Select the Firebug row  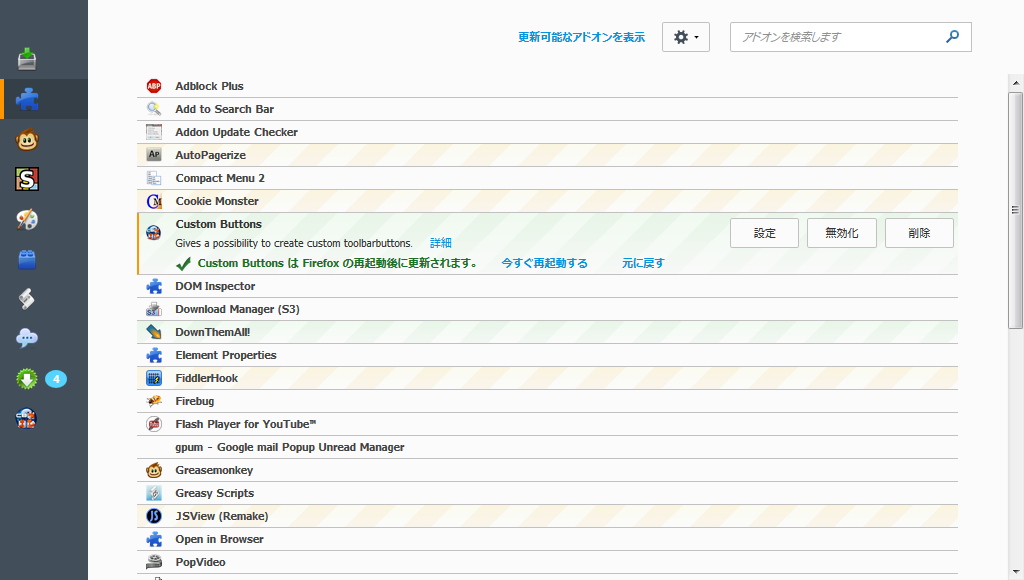(547, 401)
